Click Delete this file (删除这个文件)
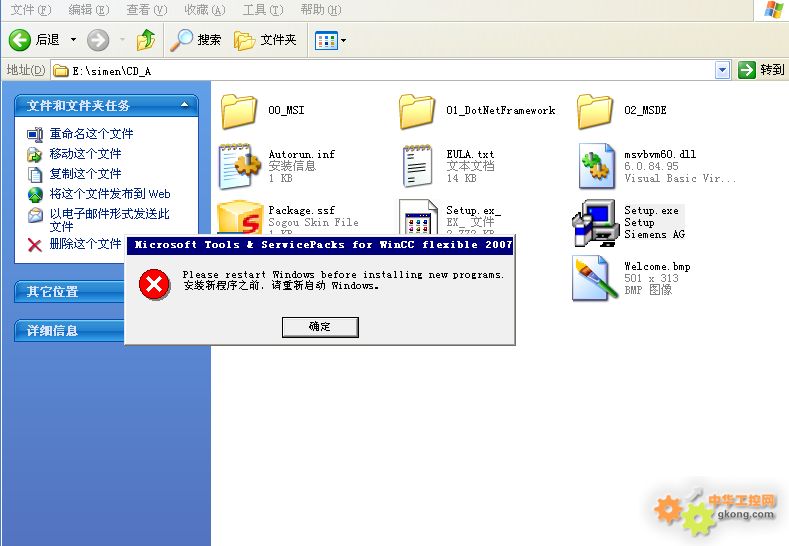 pyautogui.click(x=85, y=244)
